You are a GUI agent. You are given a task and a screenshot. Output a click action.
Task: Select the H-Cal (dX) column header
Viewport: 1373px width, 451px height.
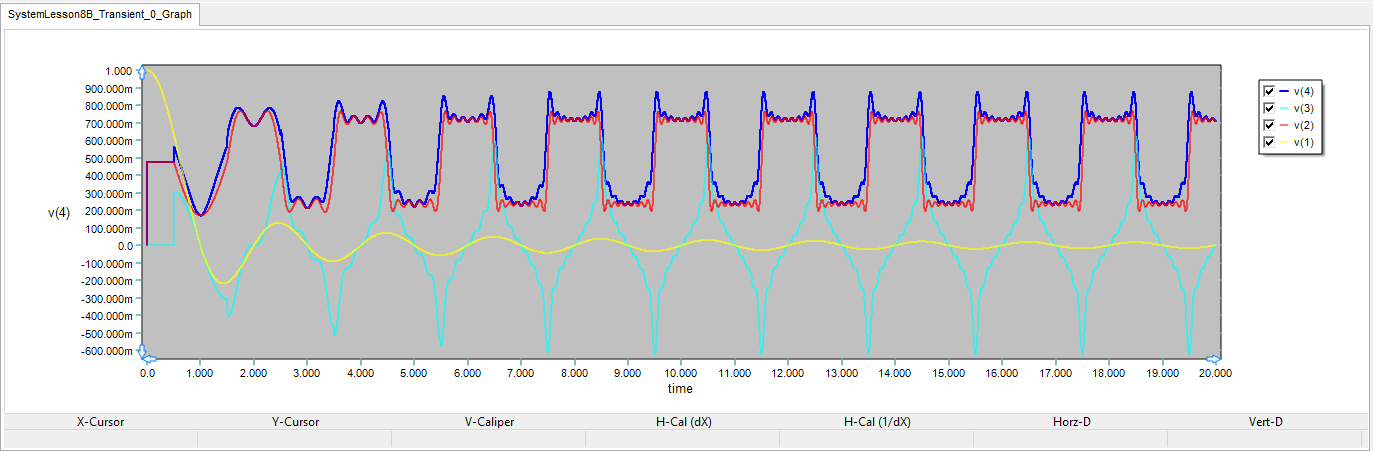pos(683,422)
